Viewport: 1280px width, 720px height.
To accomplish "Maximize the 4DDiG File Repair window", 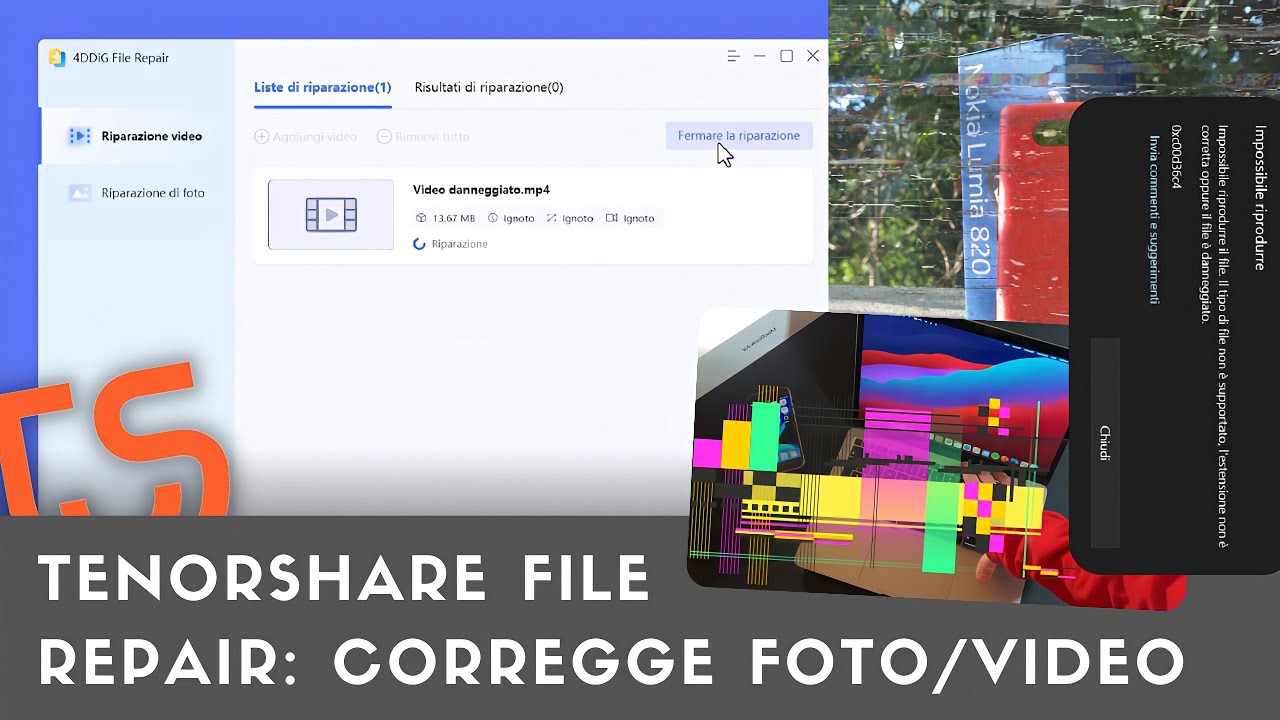I will (x=786, y=57).
